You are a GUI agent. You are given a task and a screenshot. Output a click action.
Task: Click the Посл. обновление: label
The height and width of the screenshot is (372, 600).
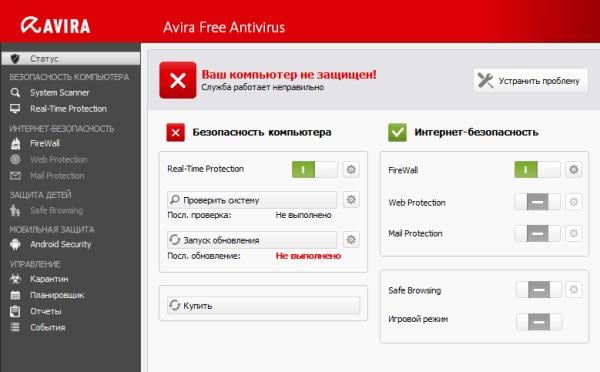pos(204,256)
